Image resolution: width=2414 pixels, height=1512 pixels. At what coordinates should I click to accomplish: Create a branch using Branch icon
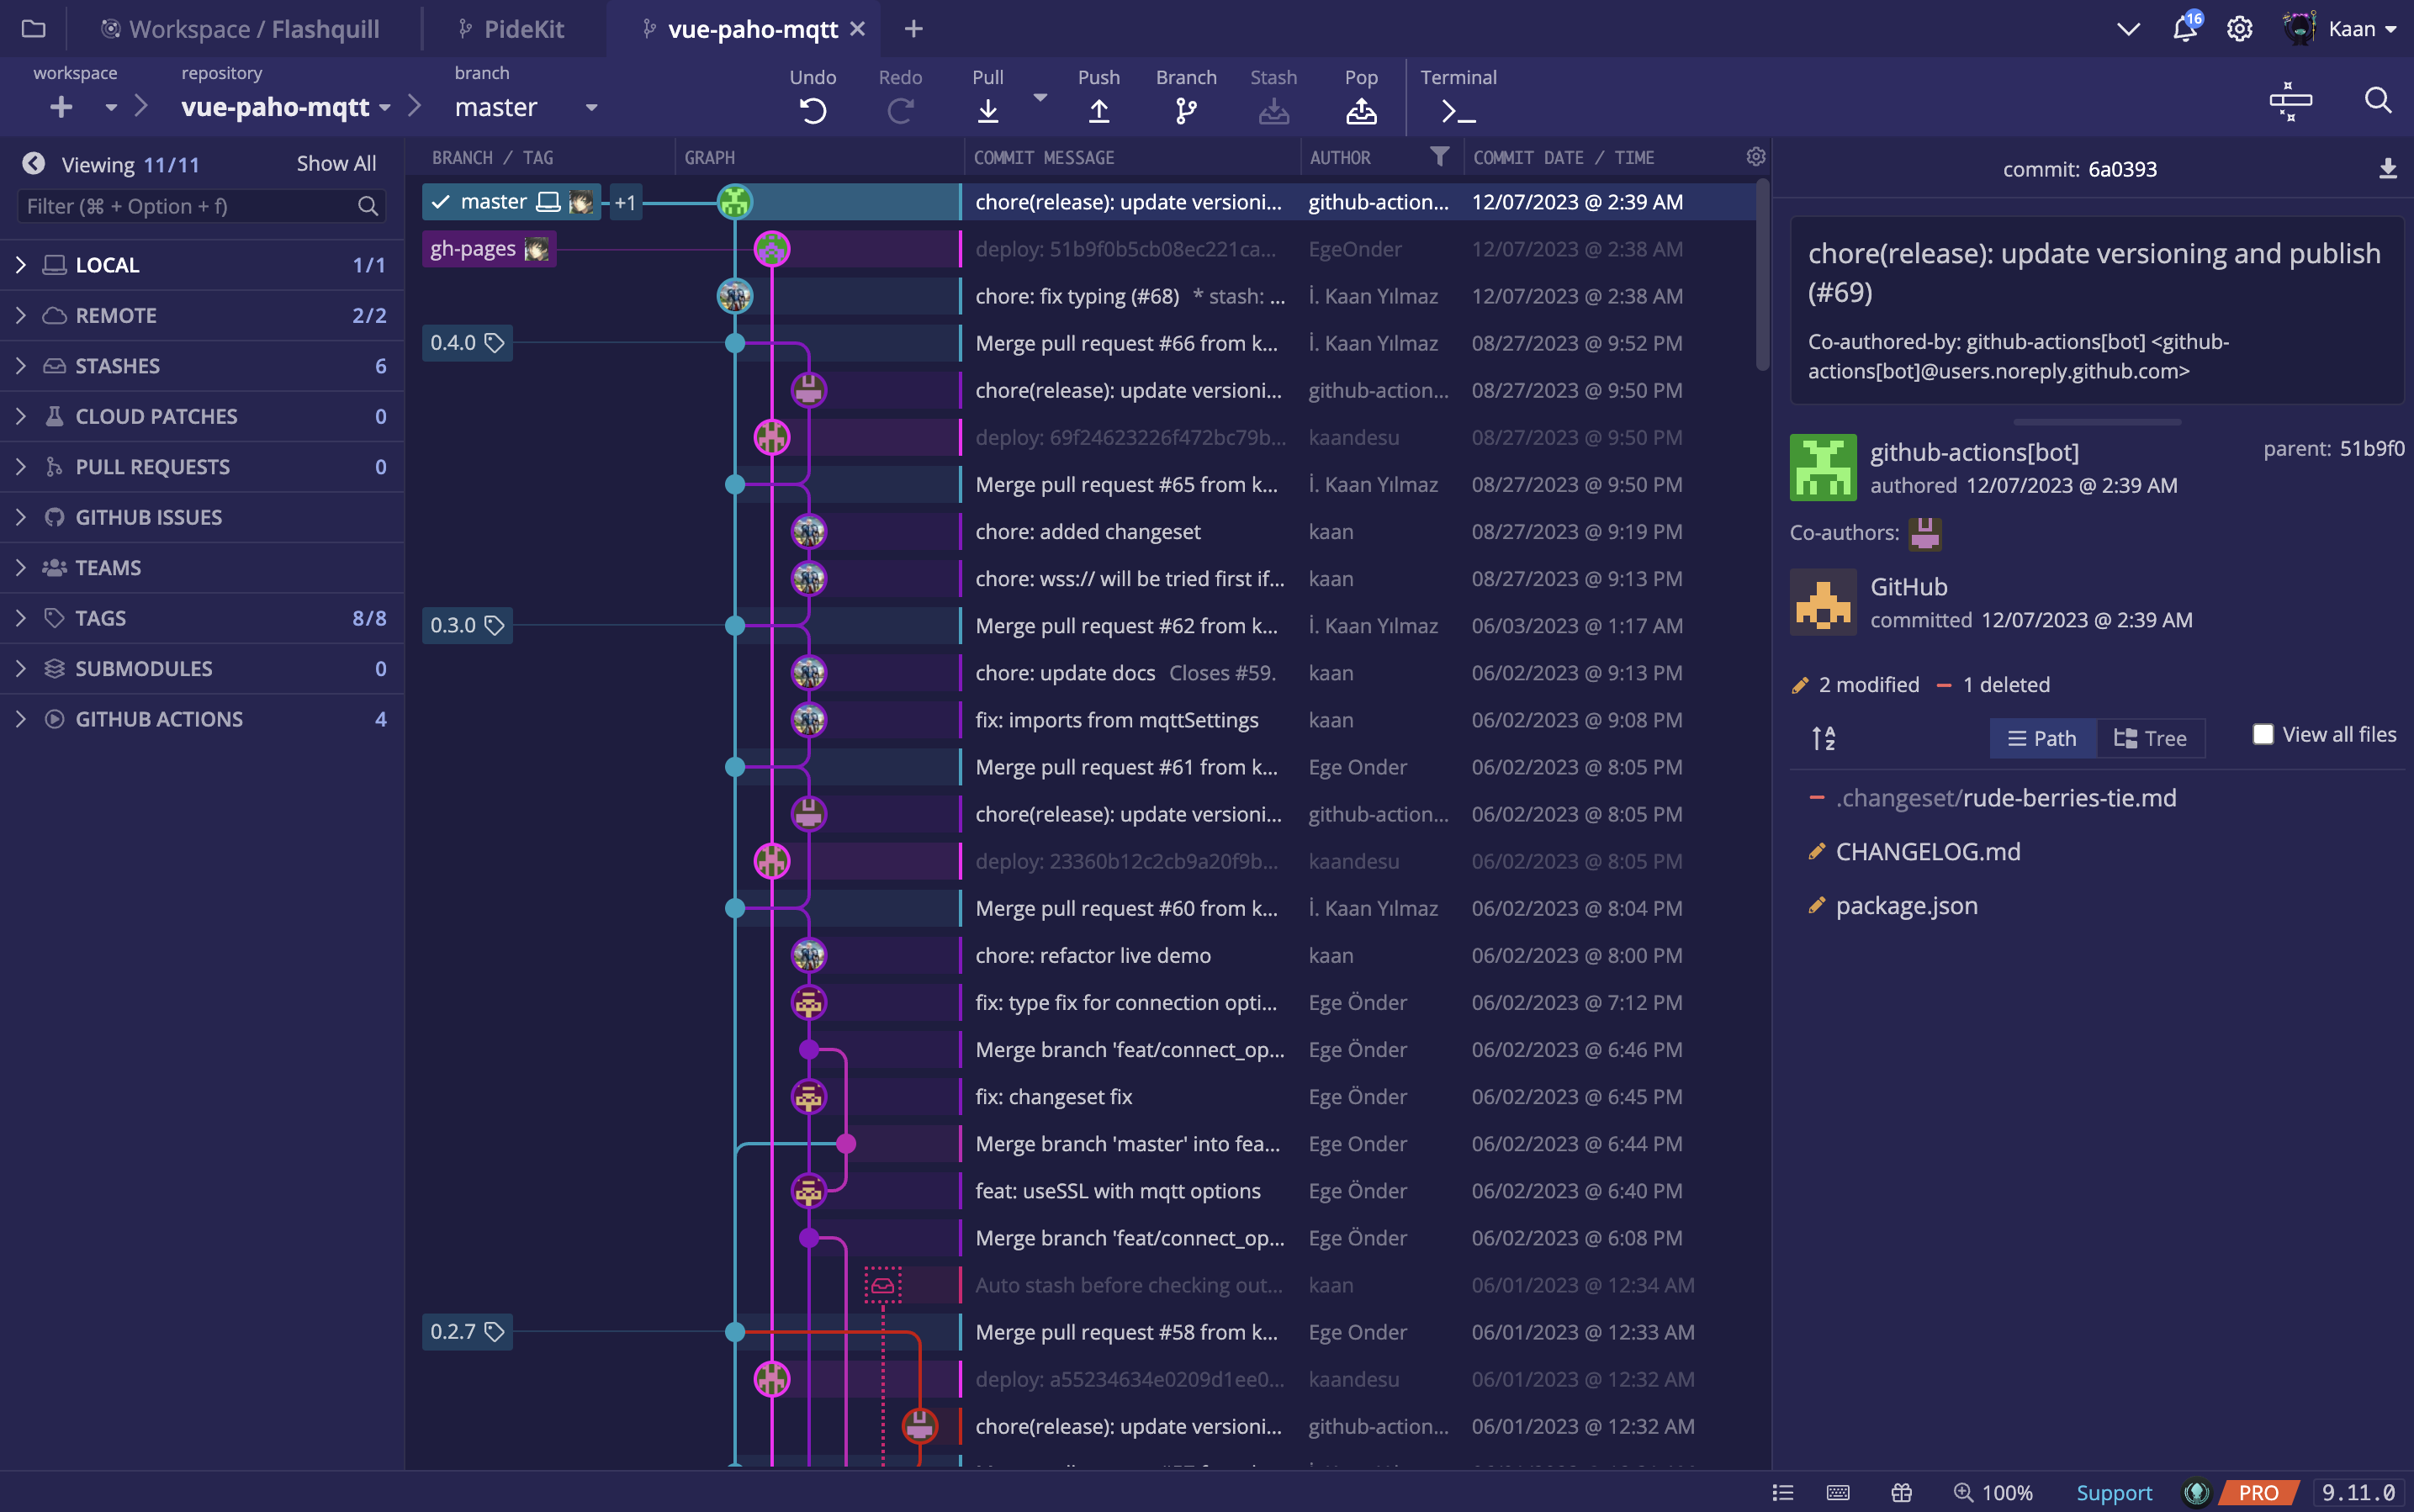click(x=1185, y=110)
